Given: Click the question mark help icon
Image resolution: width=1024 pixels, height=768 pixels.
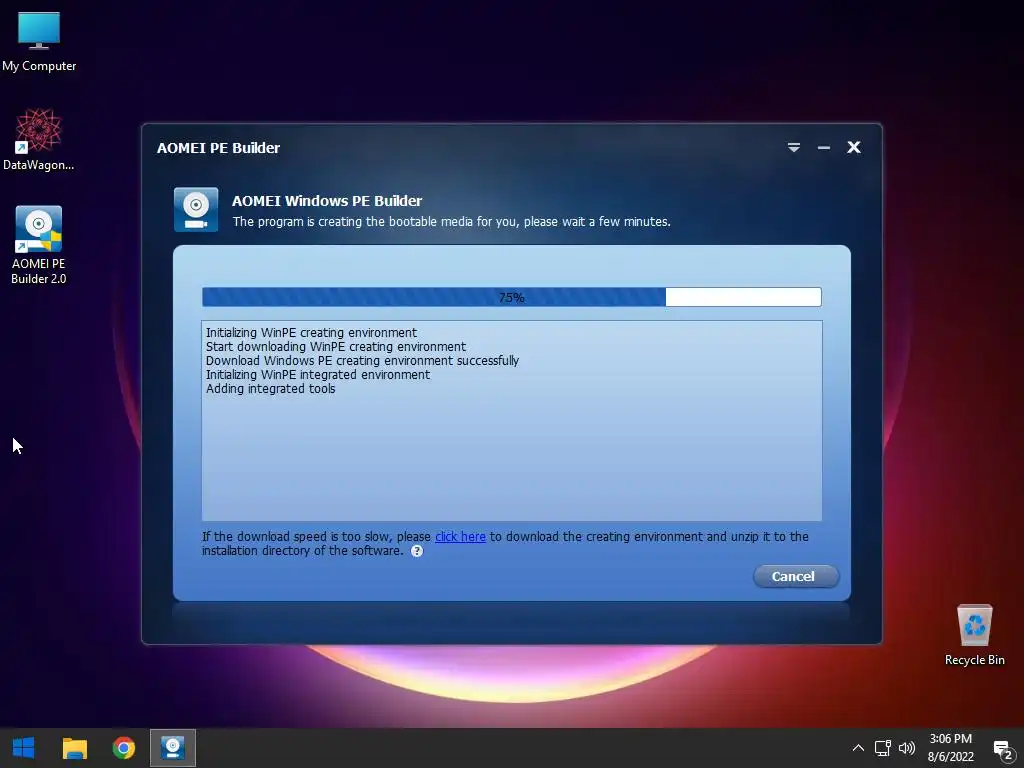Looking at the screenshot, I should point(417,551).
